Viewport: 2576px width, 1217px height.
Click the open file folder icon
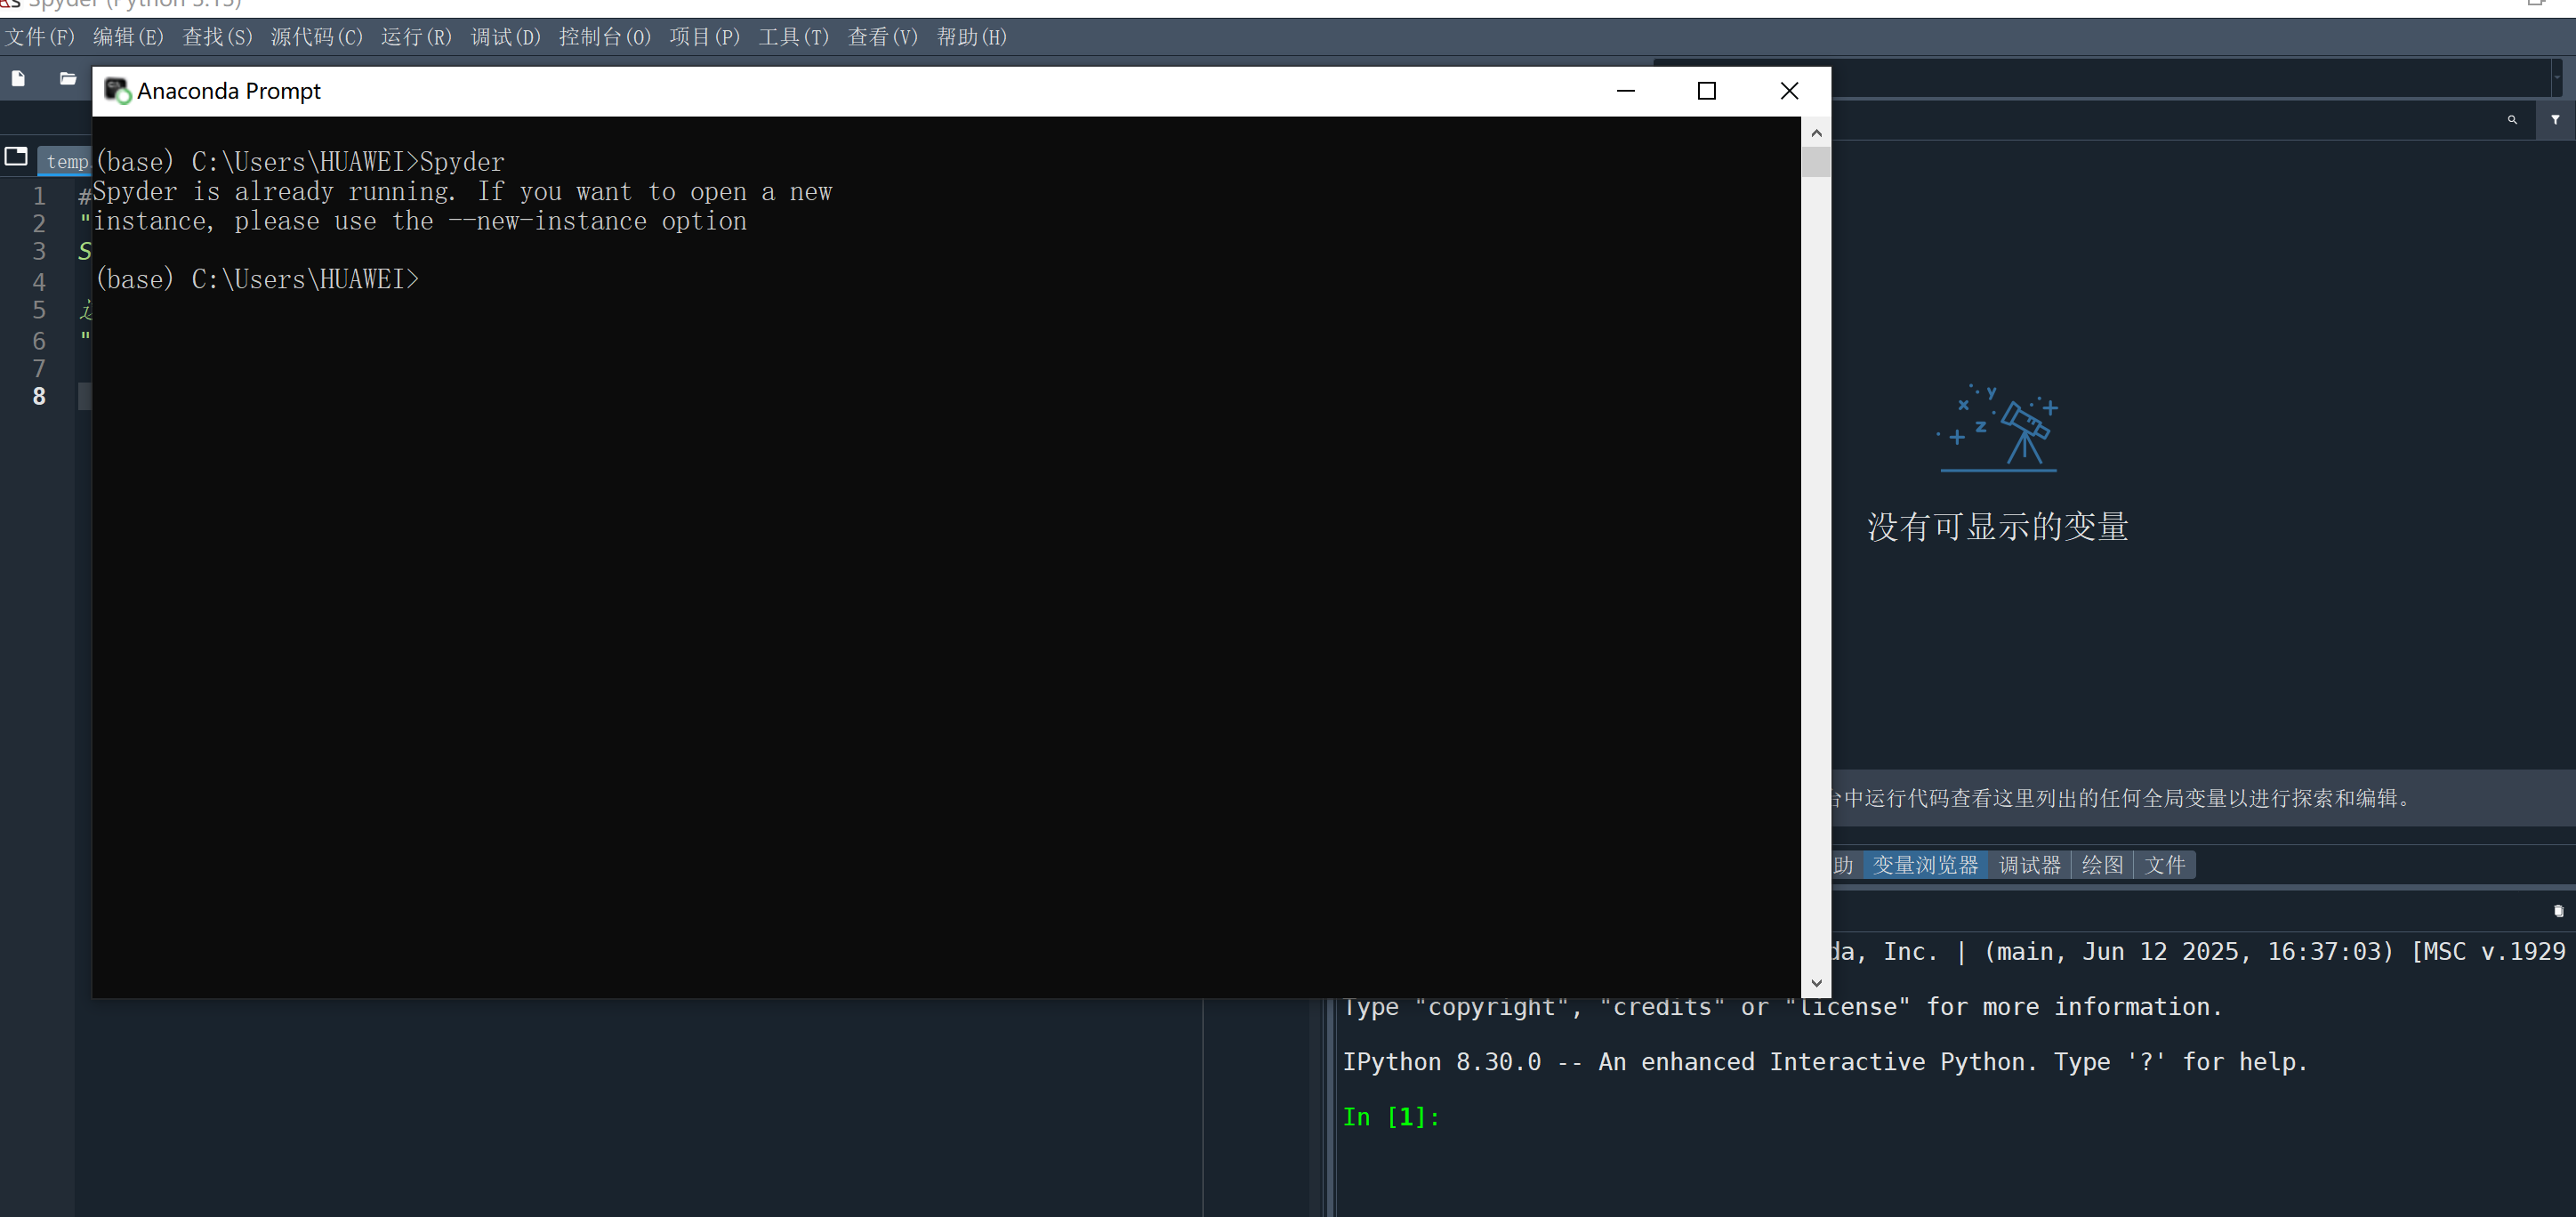click(x=67, y=78)
